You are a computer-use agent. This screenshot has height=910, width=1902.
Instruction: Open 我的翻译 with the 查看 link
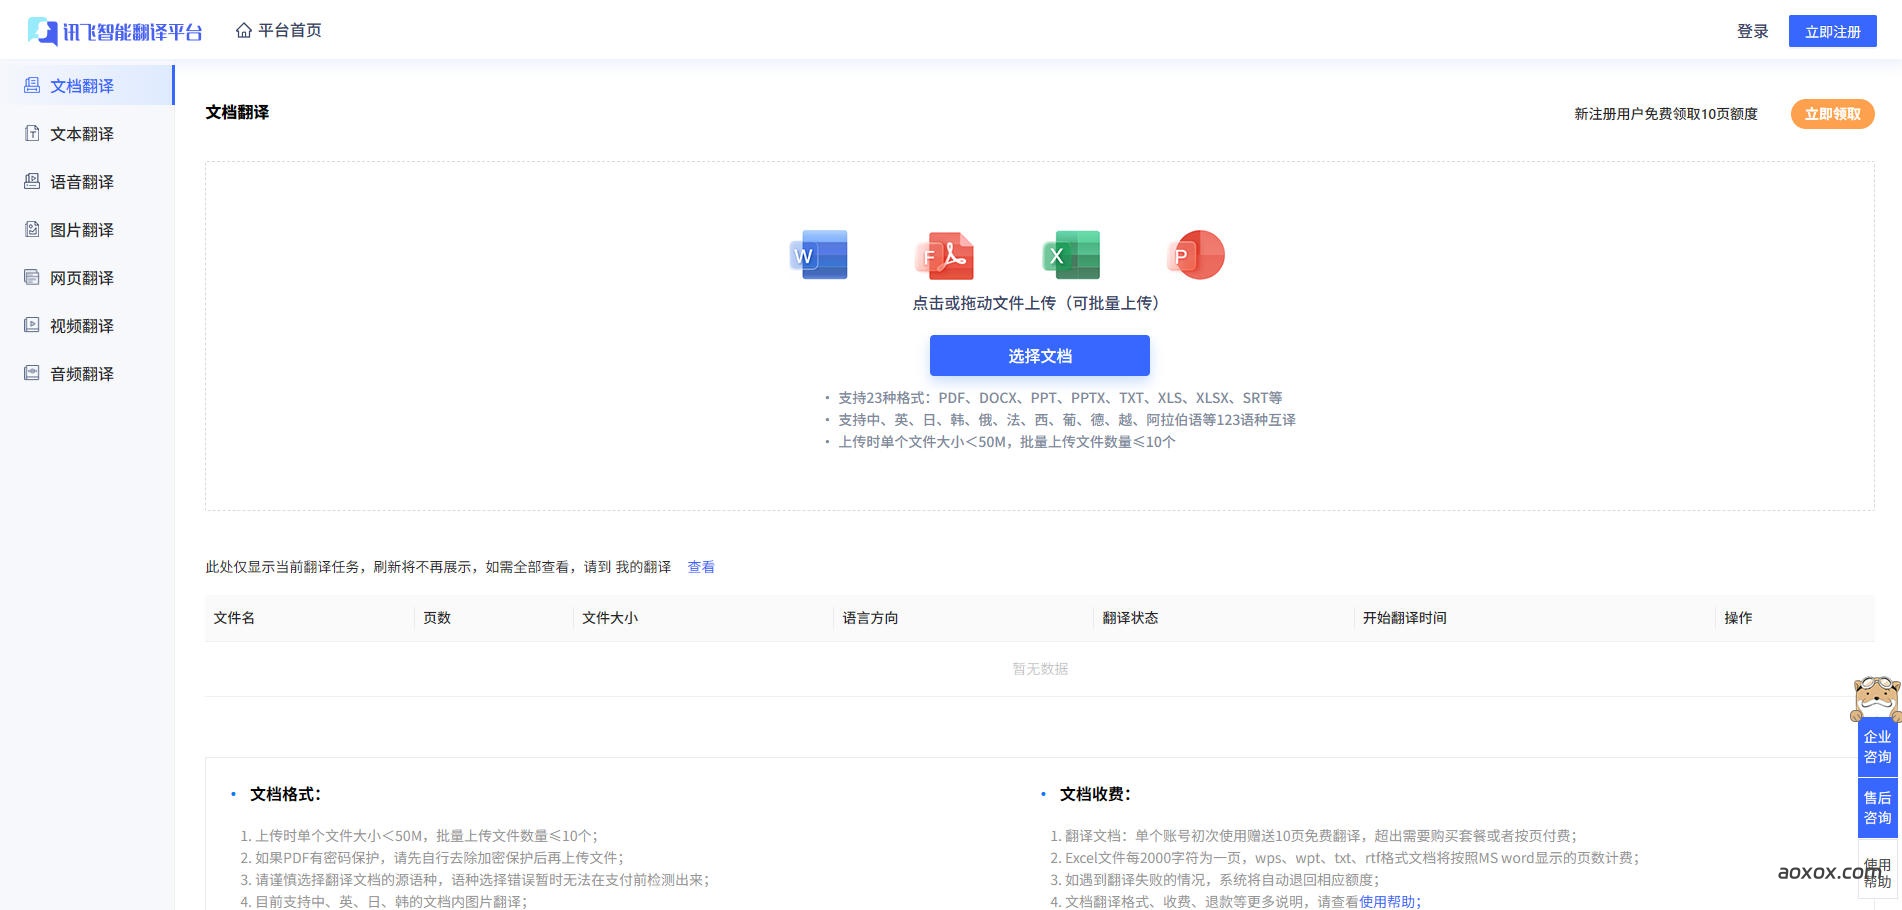pos(702,567)
